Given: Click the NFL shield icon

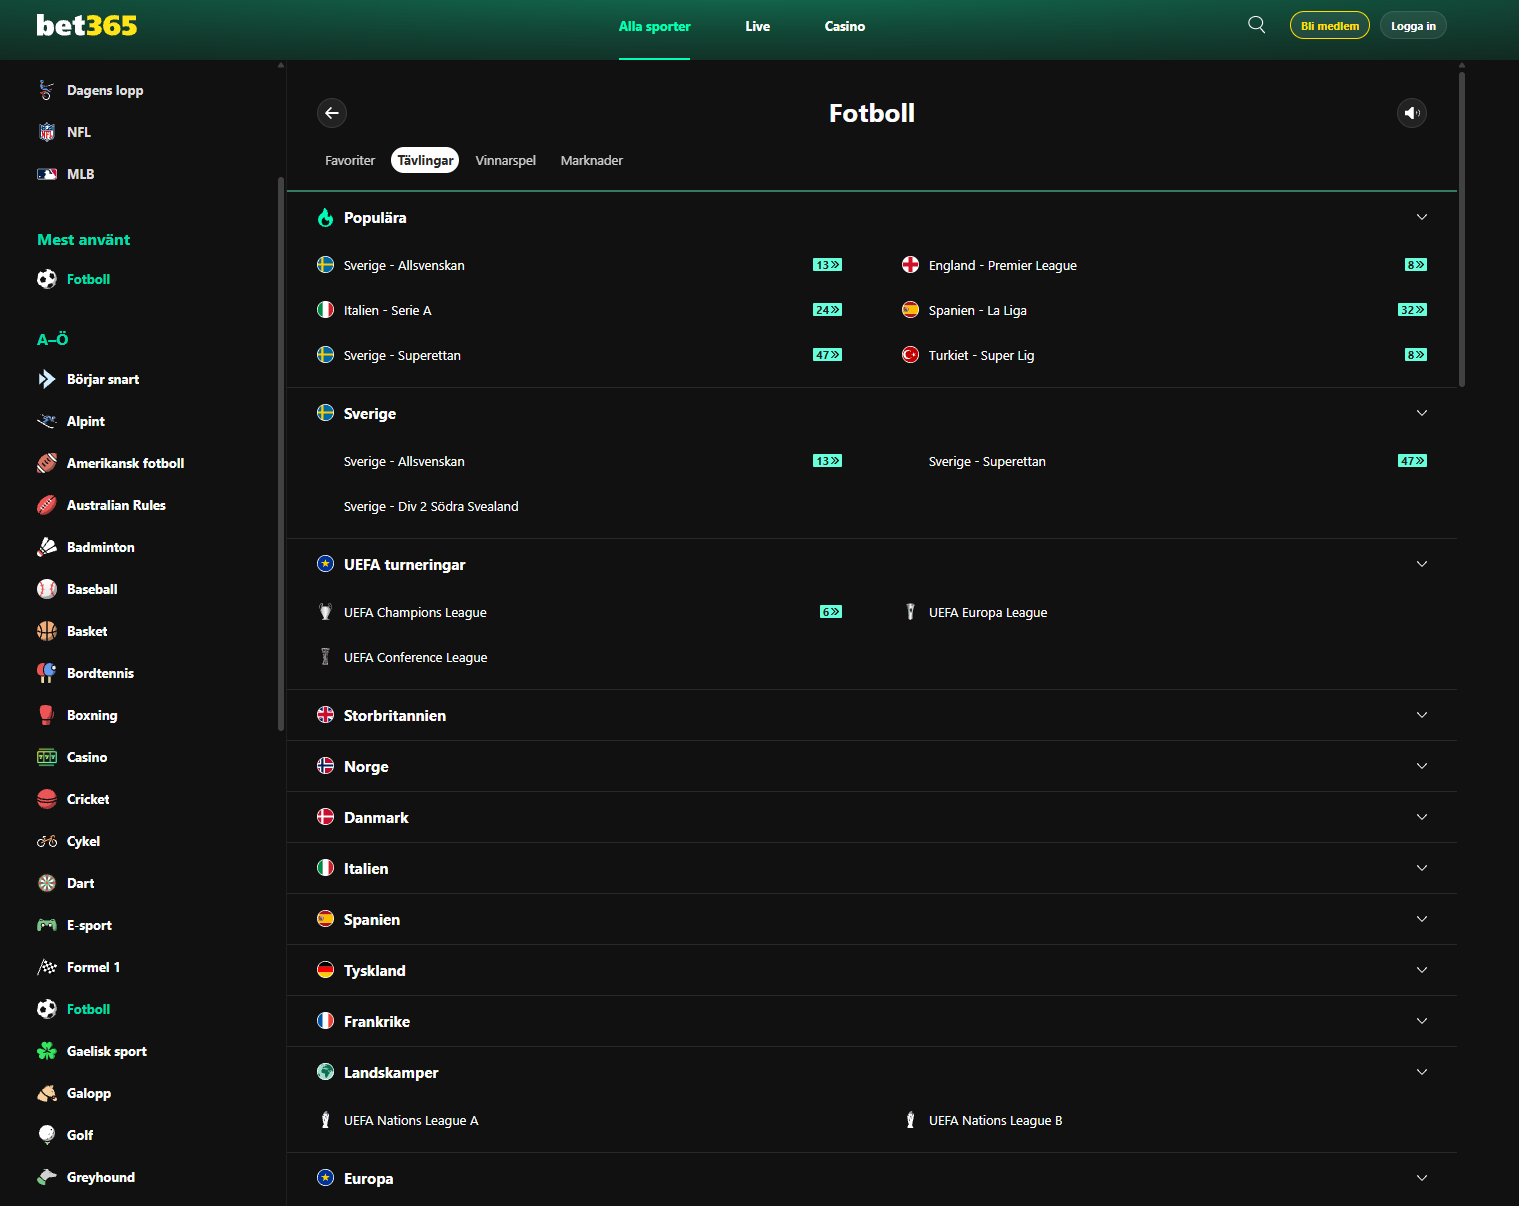Looking at the screenshot, I should coord(47,132).
